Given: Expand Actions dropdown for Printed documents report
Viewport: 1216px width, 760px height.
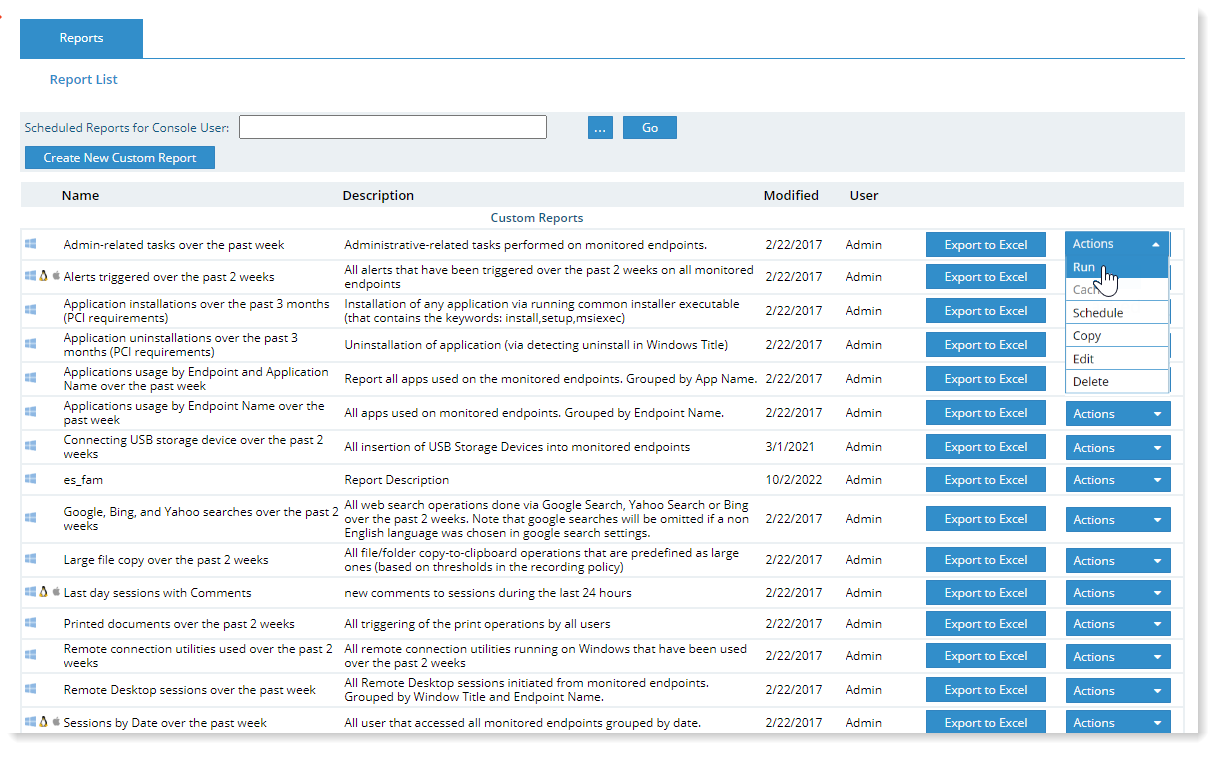Looking at the screenshot, I should tap(1117, 624).
